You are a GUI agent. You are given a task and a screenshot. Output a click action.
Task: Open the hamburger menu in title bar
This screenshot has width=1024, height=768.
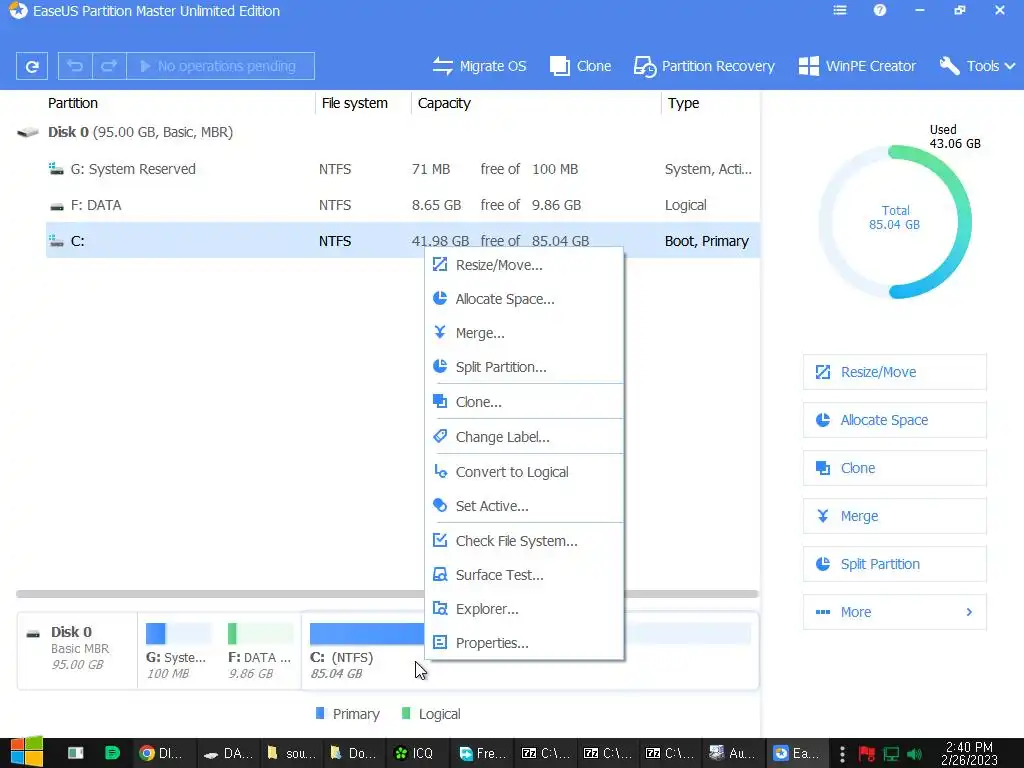click(x=840, y=10)
